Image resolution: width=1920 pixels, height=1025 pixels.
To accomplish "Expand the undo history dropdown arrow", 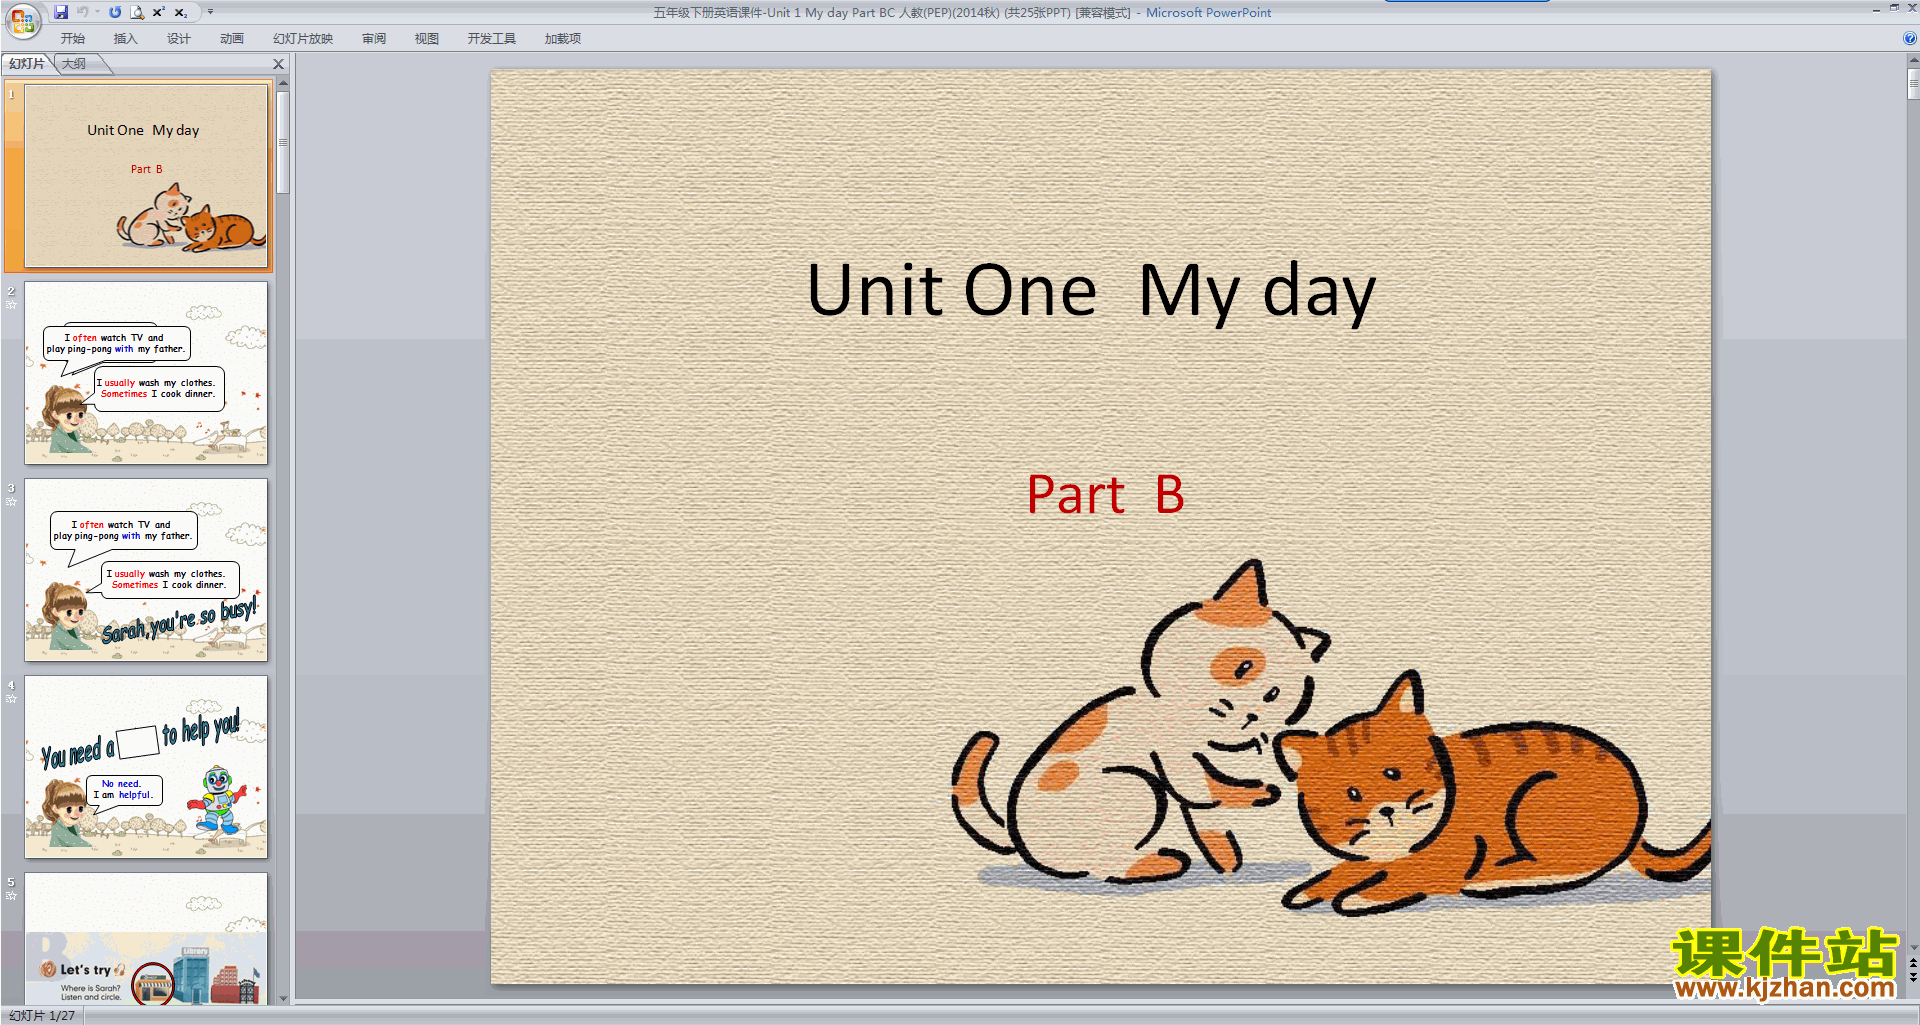I will pos(97,12).
